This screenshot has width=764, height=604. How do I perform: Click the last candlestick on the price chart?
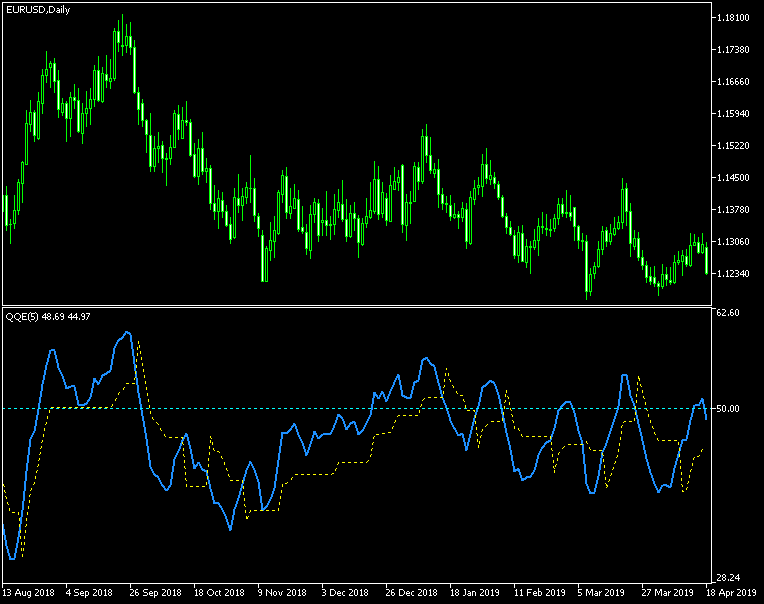point(707,258)
